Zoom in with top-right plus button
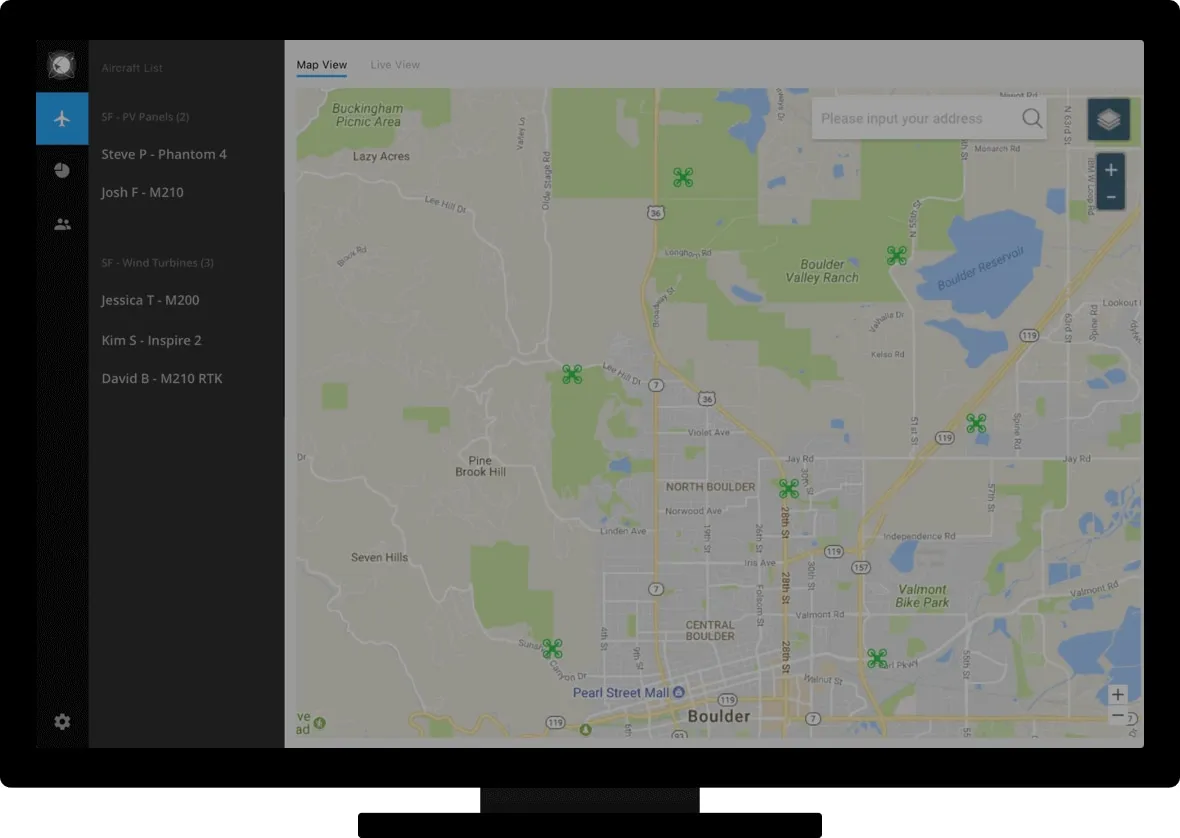This screenshot has height=838, width=1180. point(1110,170)
